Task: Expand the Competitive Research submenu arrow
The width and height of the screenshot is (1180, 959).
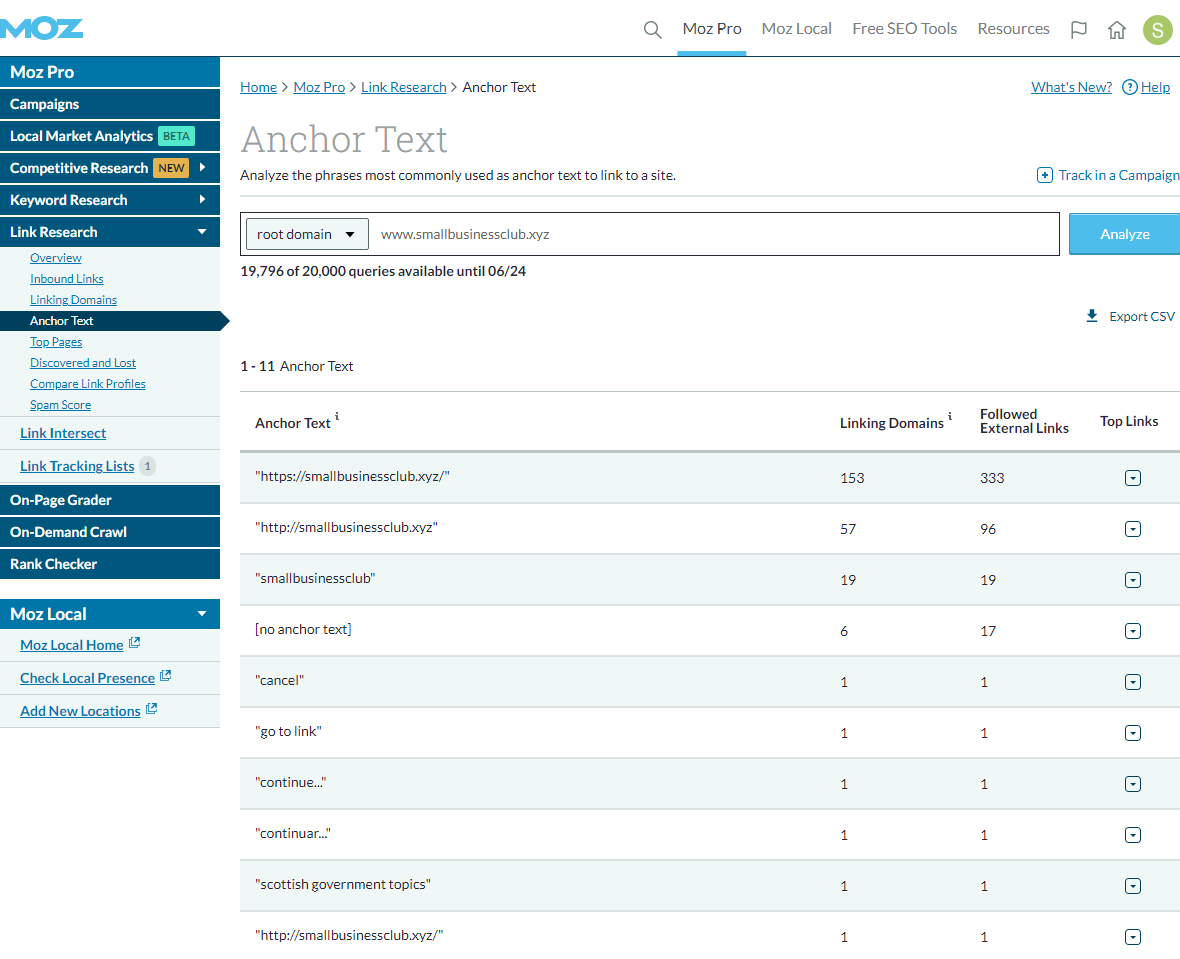Action: [x=202, y=168]
